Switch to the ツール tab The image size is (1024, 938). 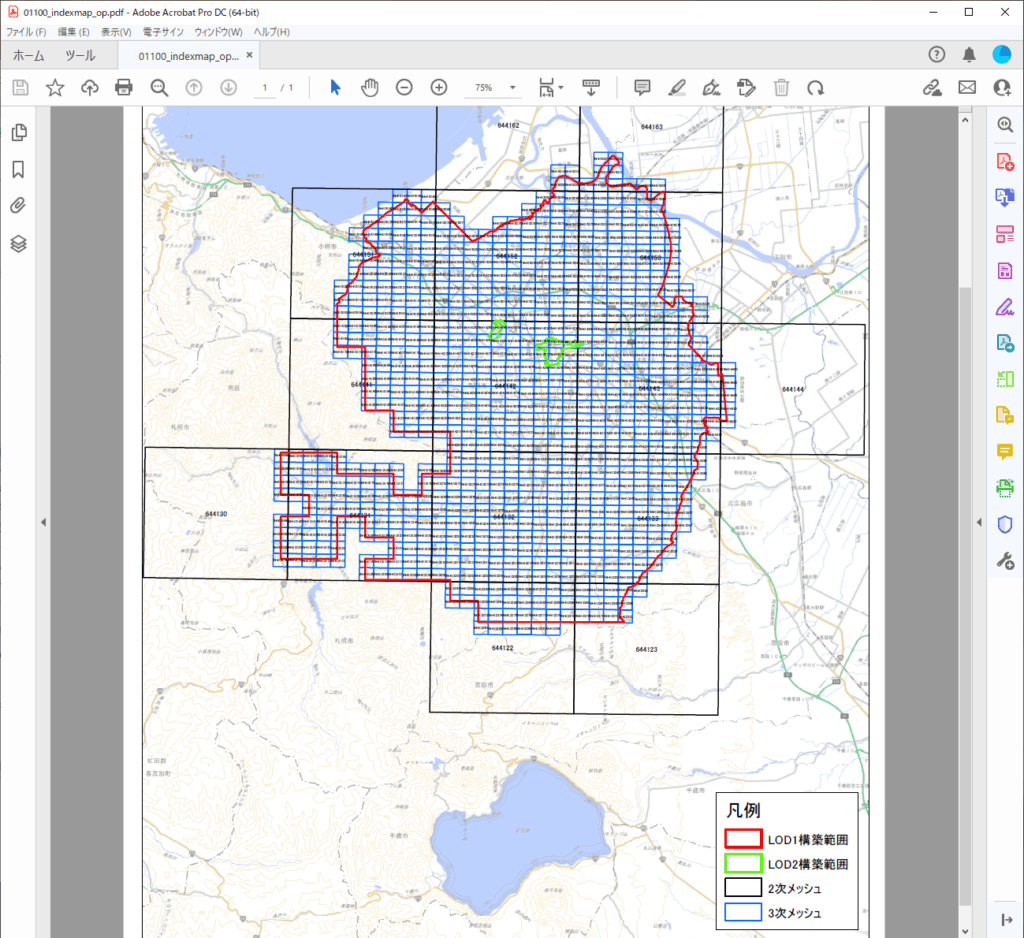80,56
